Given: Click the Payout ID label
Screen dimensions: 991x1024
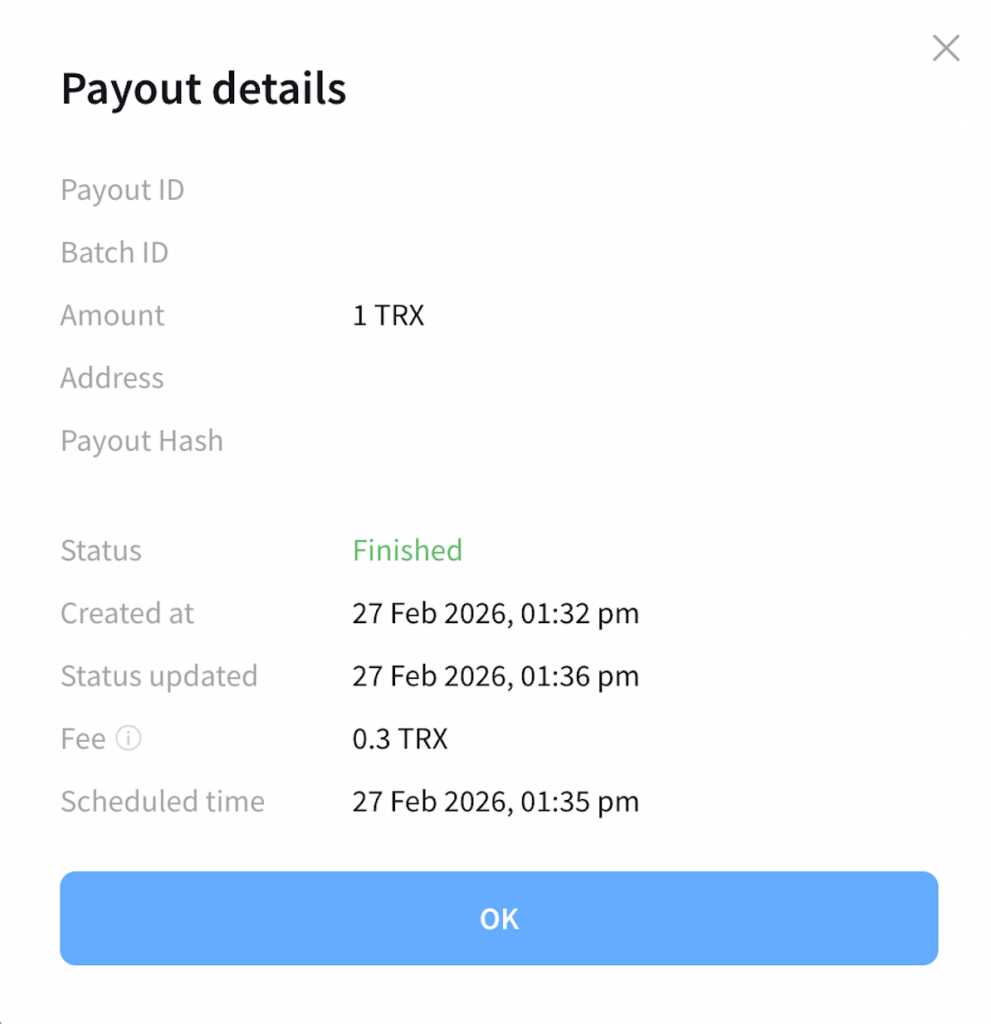Looking at the screenshot, I should pyautogui.click(x=122, y=190).
